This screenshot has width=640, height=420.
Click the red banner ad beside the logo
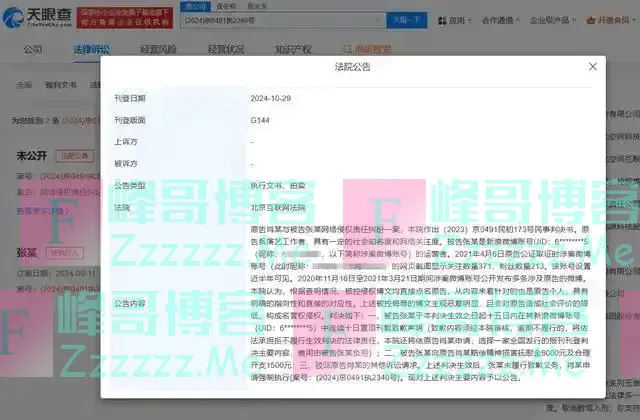point(125,18)
